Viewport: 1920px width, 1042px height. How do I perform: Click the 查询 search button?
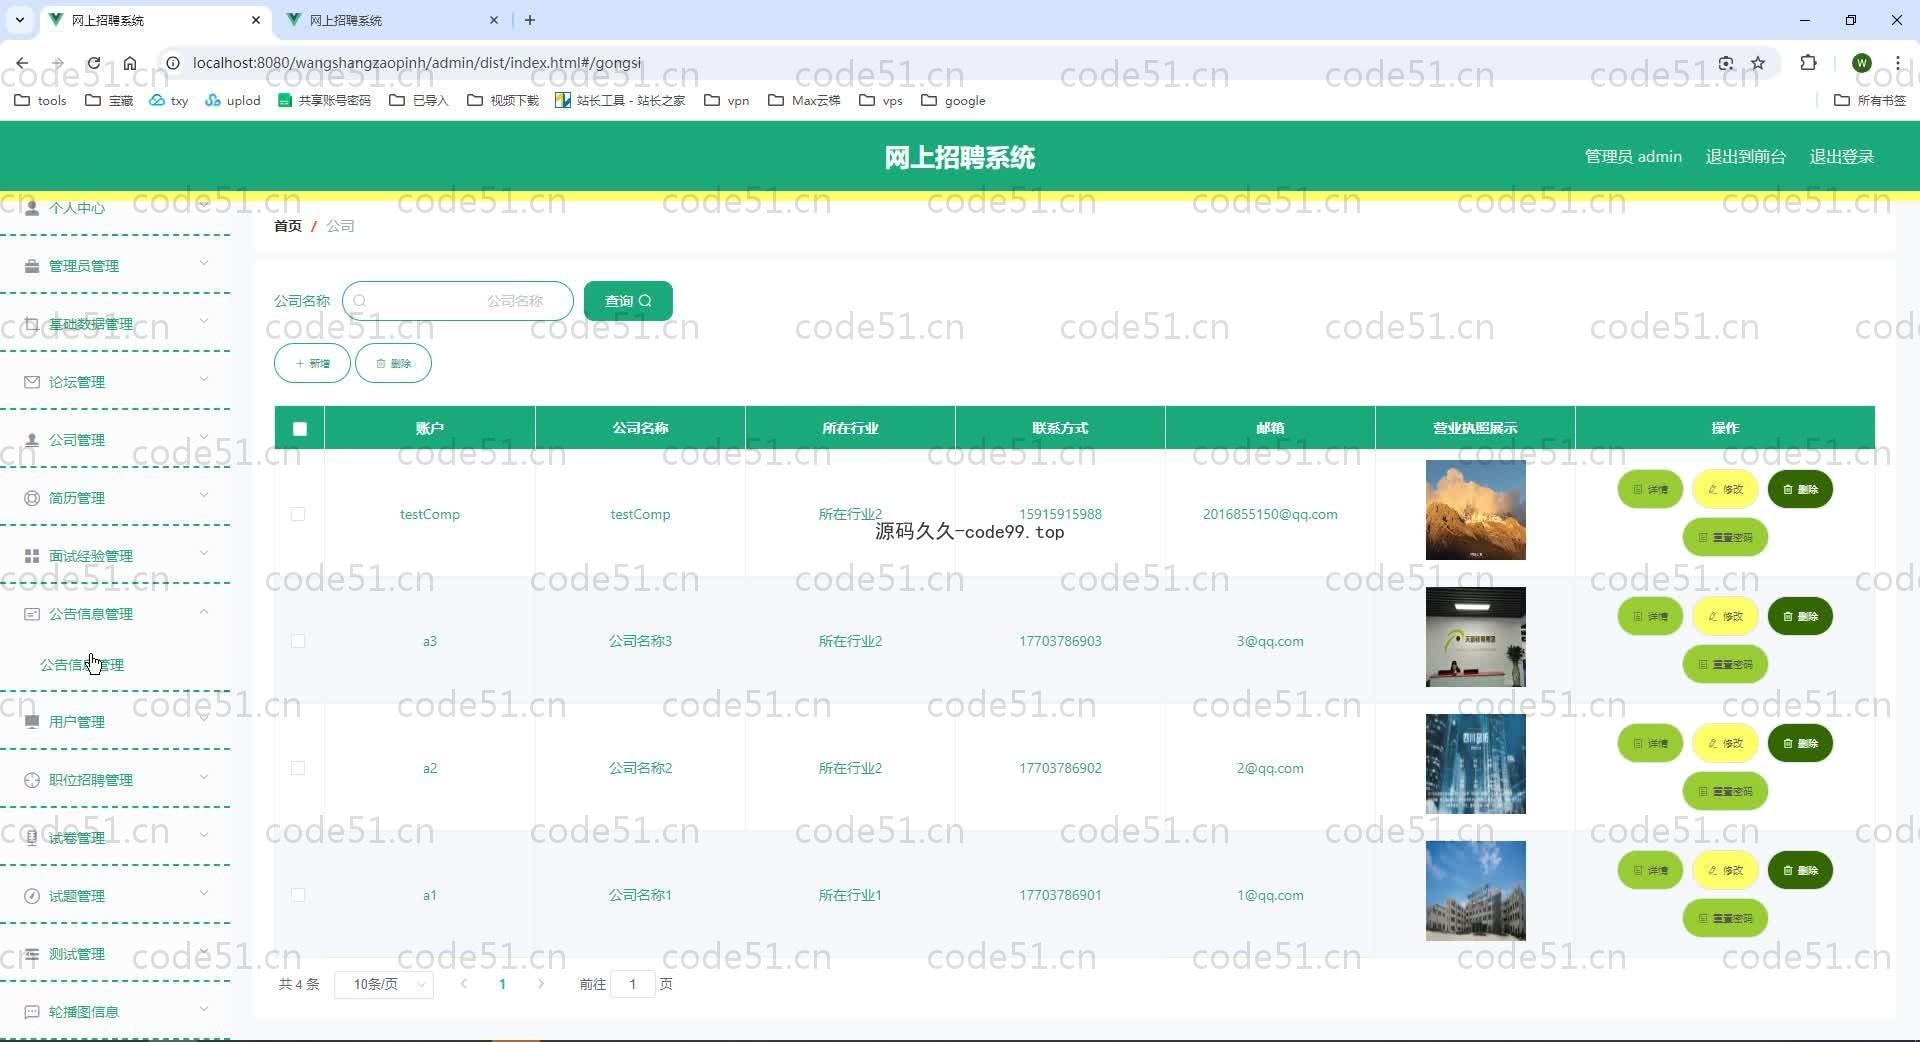tap(628, 301)
